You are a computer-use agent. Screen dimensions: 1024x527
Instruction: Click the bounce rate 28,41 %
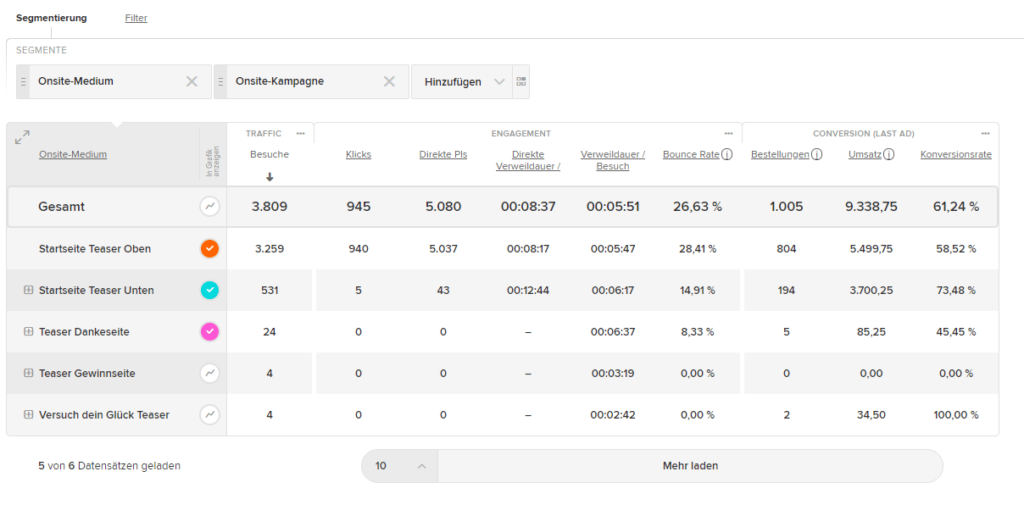[697, 249]
